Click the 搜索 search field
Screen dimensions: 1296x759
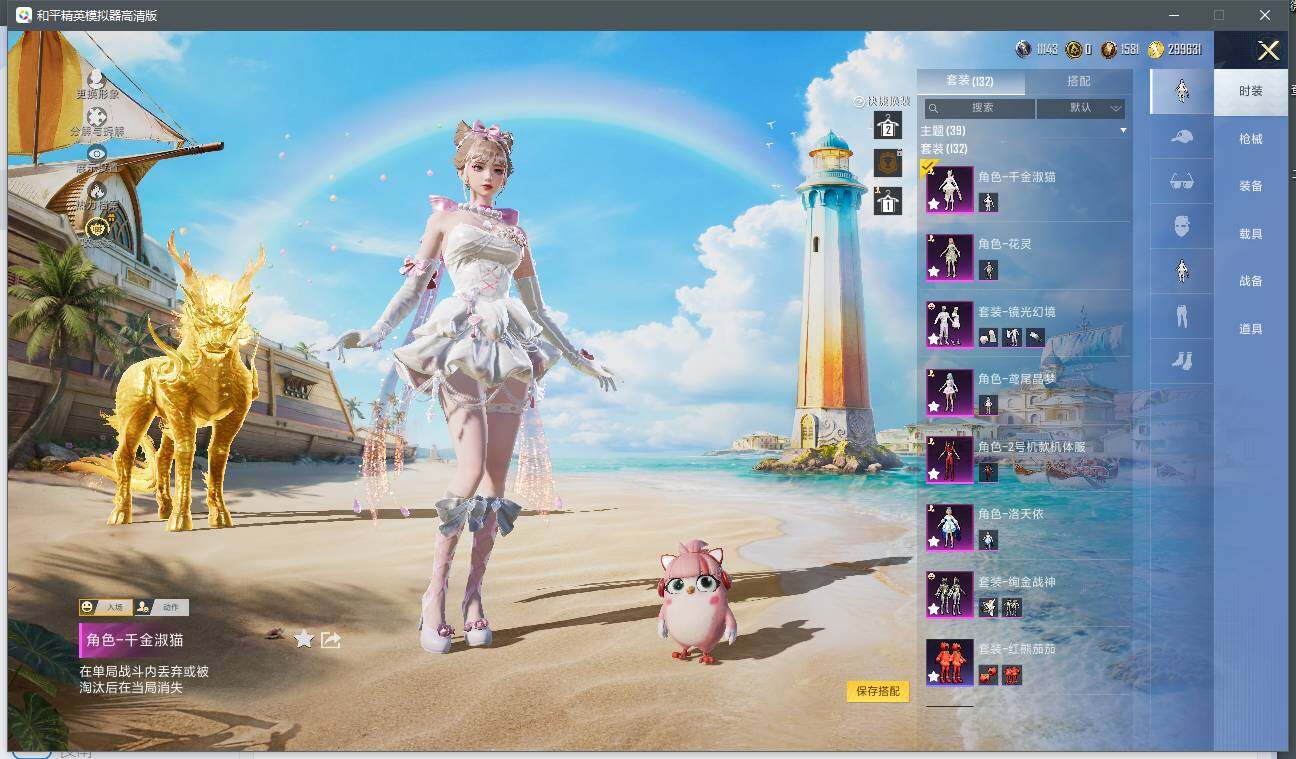pyautogui.click(x=980, y=107)
